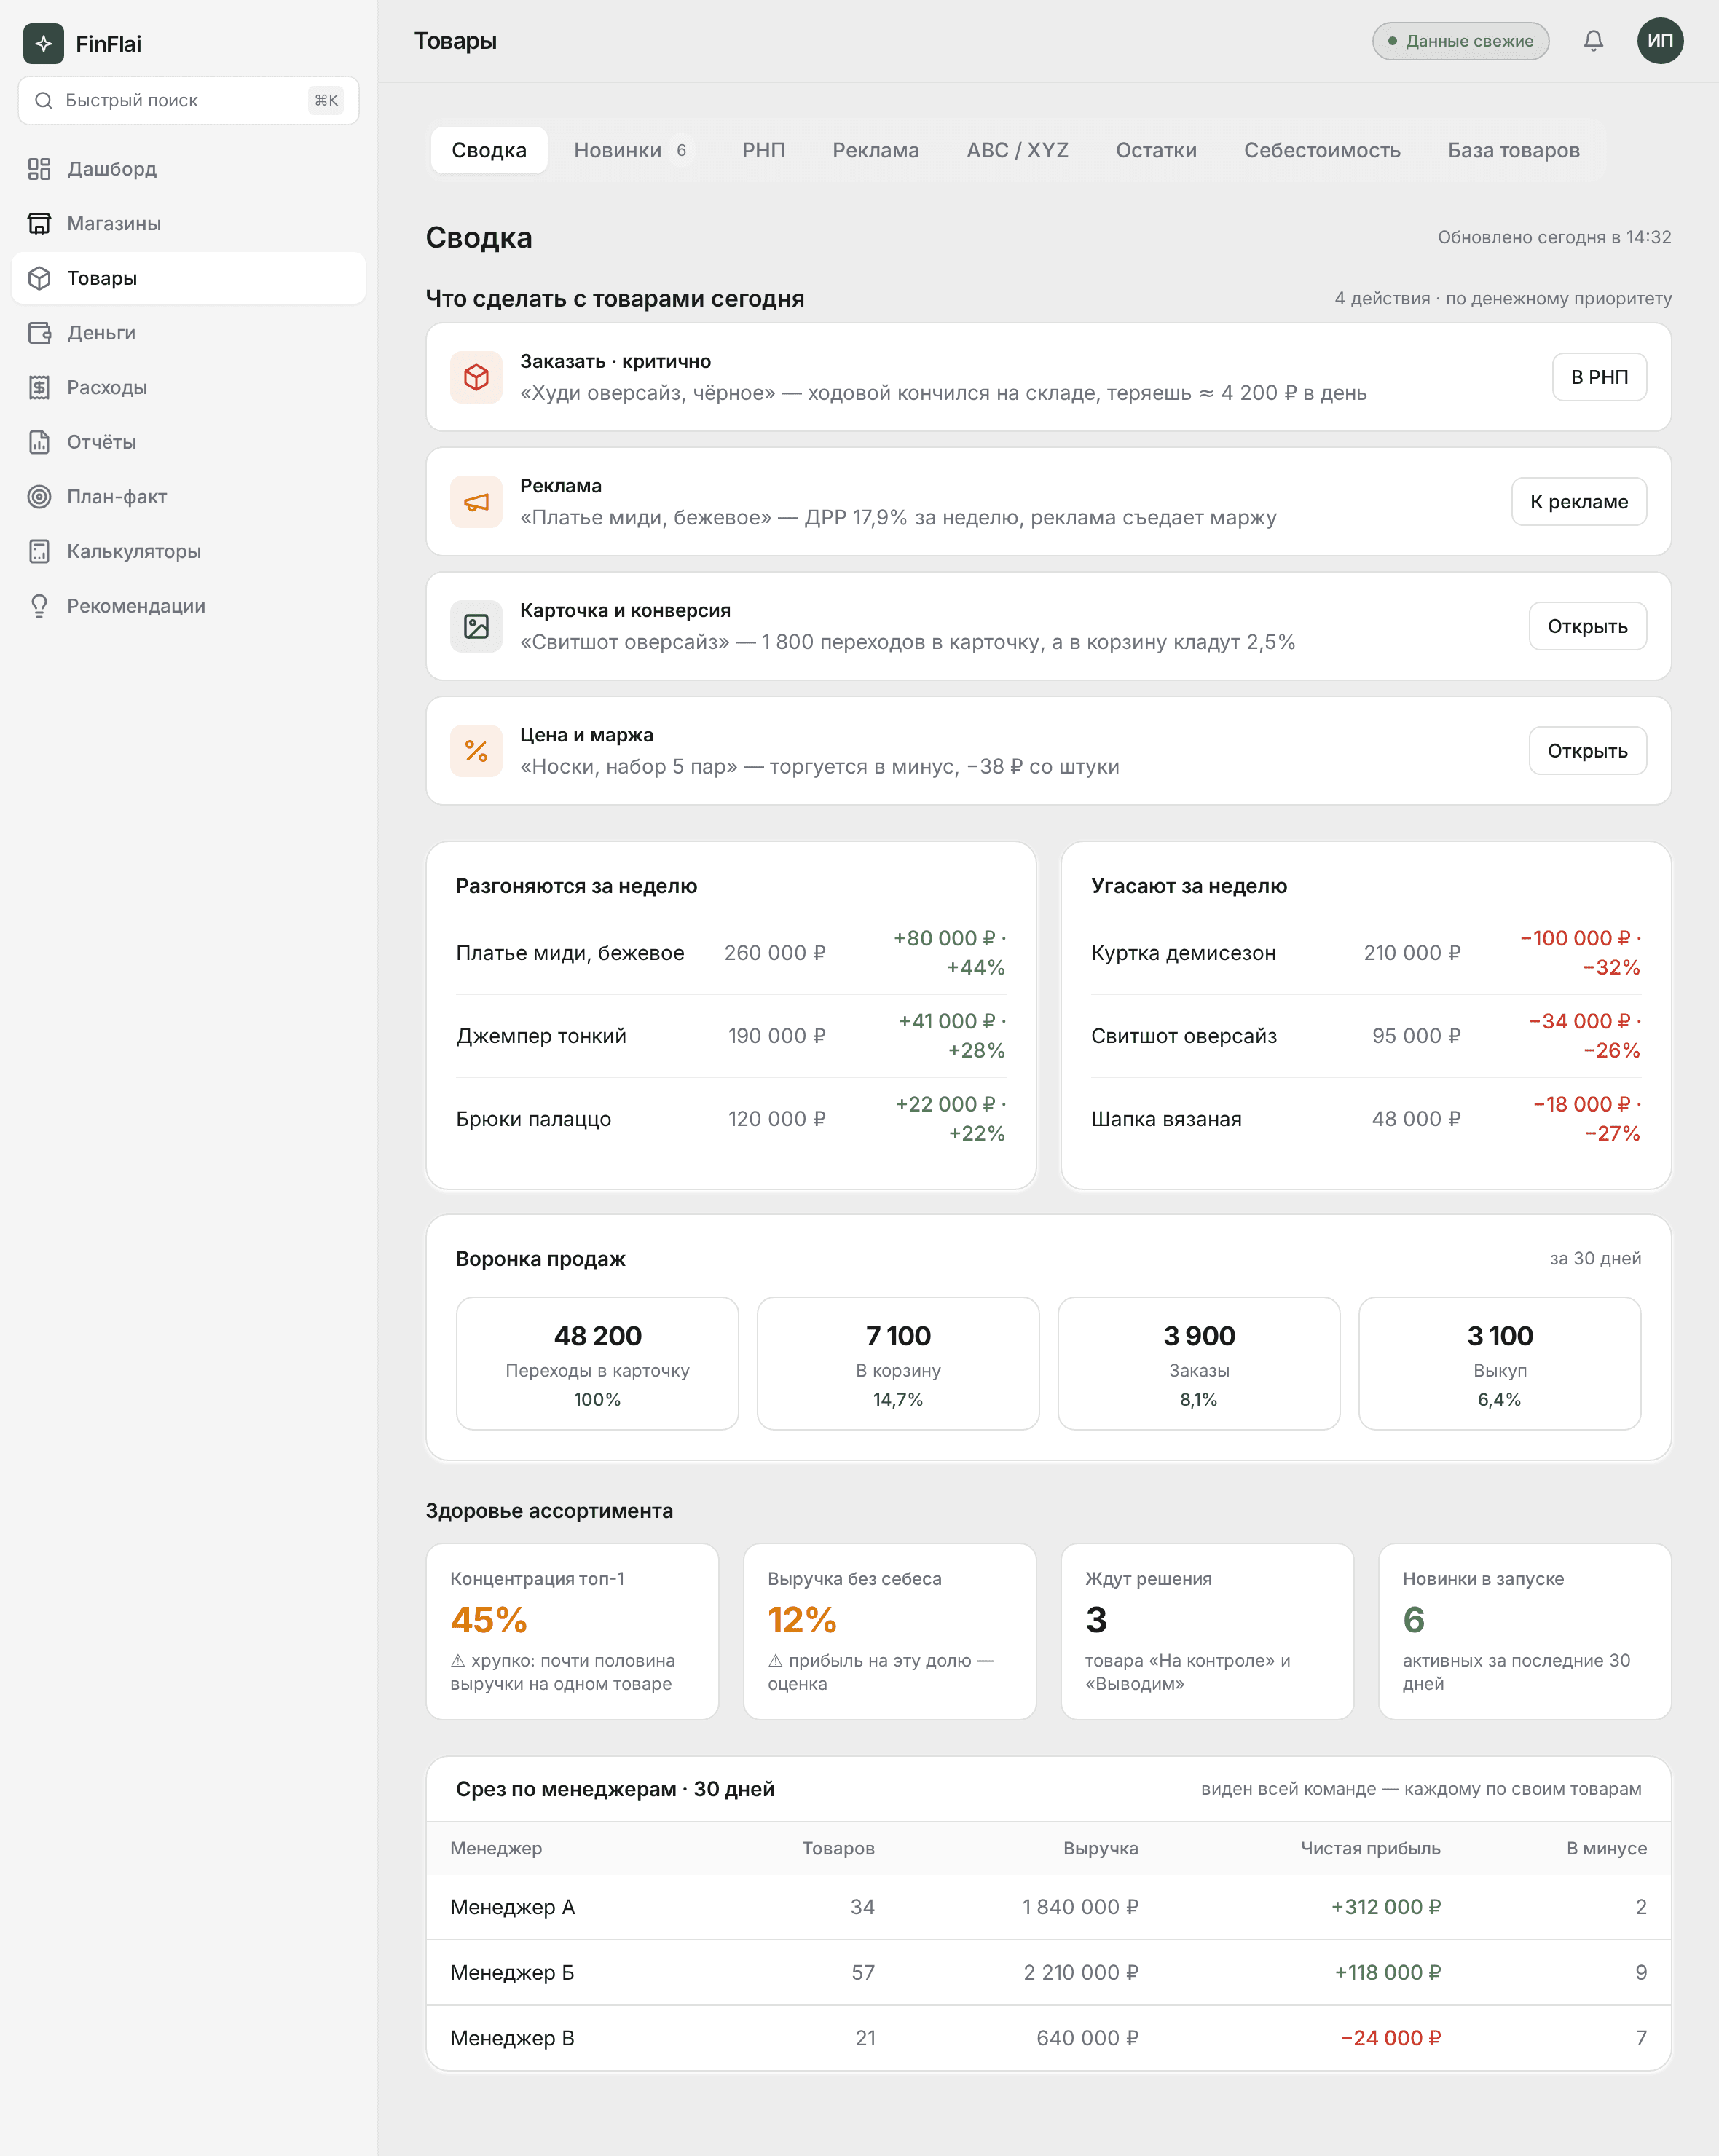The height and width of the screenshot is (2156, 1719).
Task: Click the red box icon for Заказать · критично
Action: click(476, 377)
